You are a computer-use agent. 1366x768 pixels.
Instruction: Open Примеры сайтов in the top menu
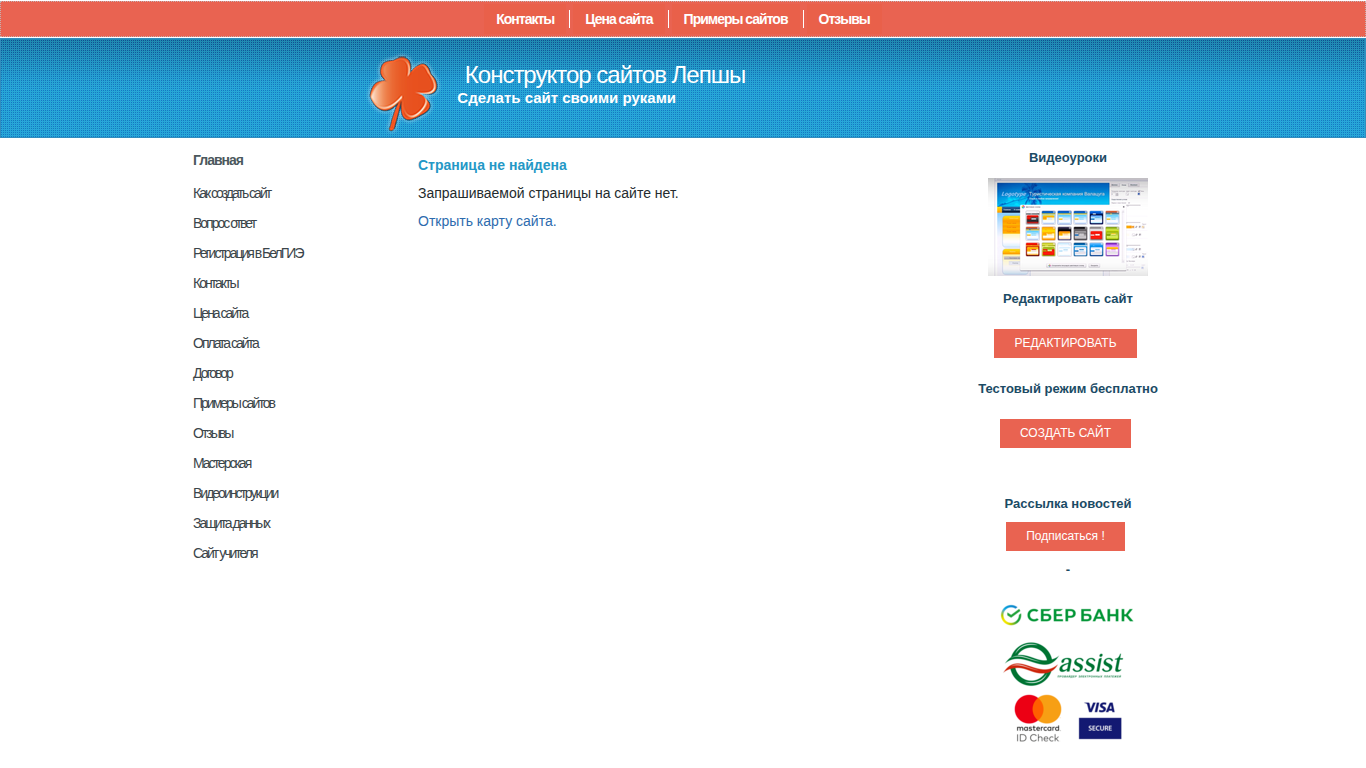(736, 19)
